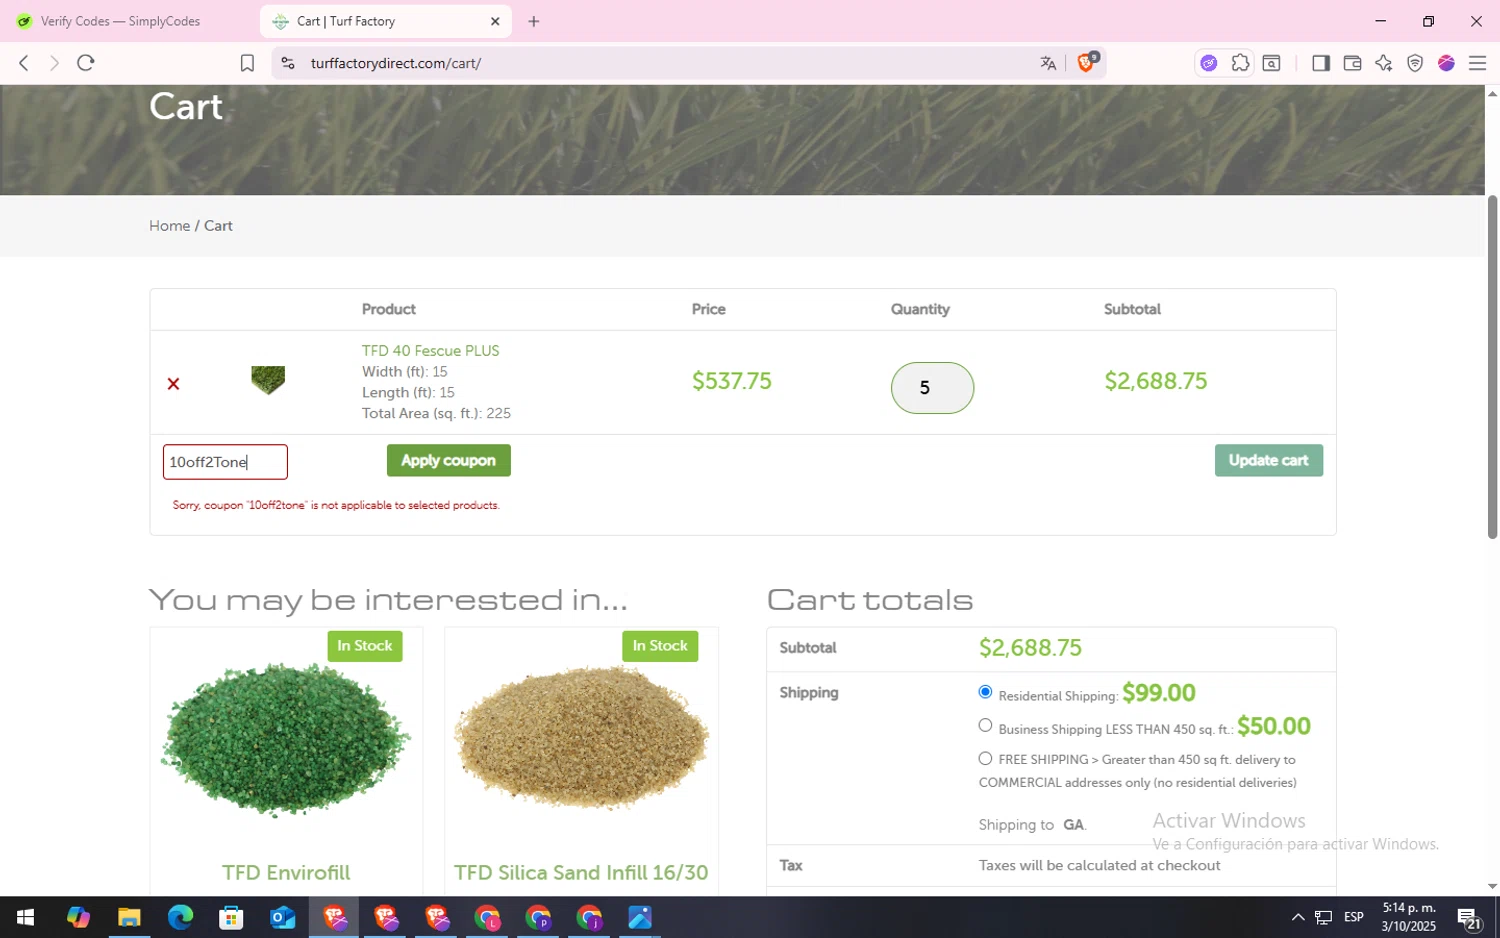This screenshot has width=1500, height=938.
Task: Open Leo AI sparkle icon
Action: click(1384, 63)
